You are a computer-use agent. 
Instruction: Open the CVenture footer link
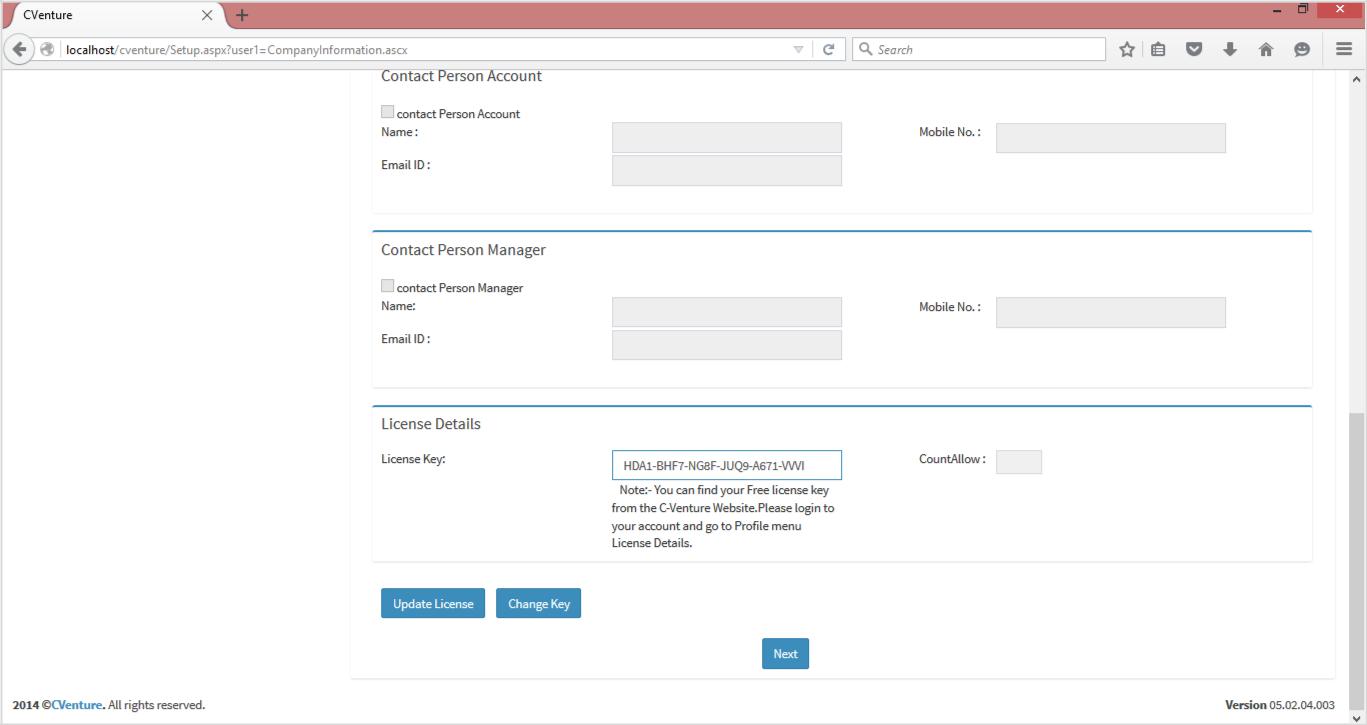(77, 705)
